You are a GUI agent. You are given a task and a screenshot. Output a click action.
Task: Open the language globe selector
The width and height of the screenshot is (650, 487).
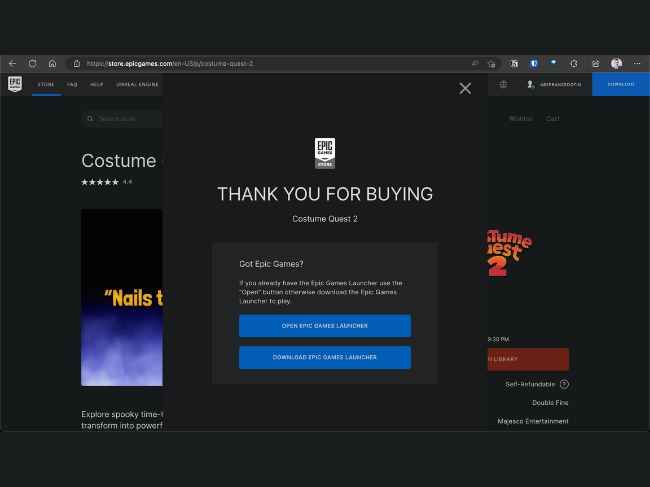pyautogui.click(x=503, y=84)
